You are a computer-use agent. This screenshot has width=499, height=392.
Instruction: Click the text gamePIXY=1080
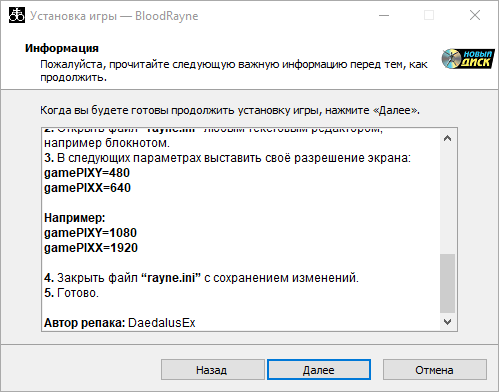pos(90,233)
